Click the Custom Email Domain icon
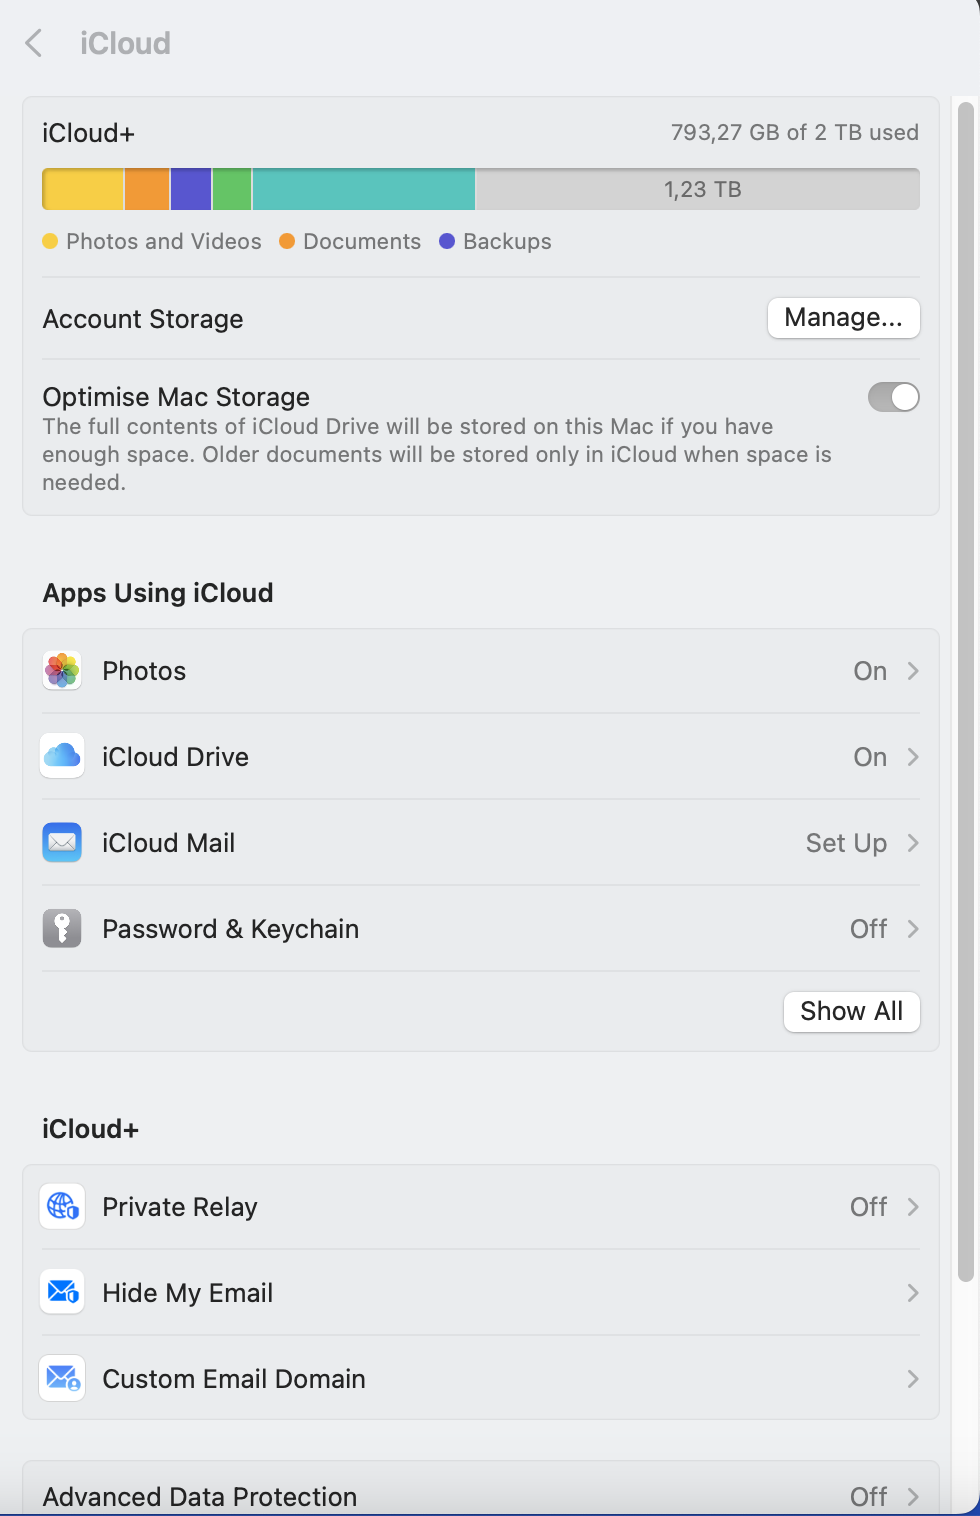Viewport: 980px width, 1516px height. (62, 1379)
